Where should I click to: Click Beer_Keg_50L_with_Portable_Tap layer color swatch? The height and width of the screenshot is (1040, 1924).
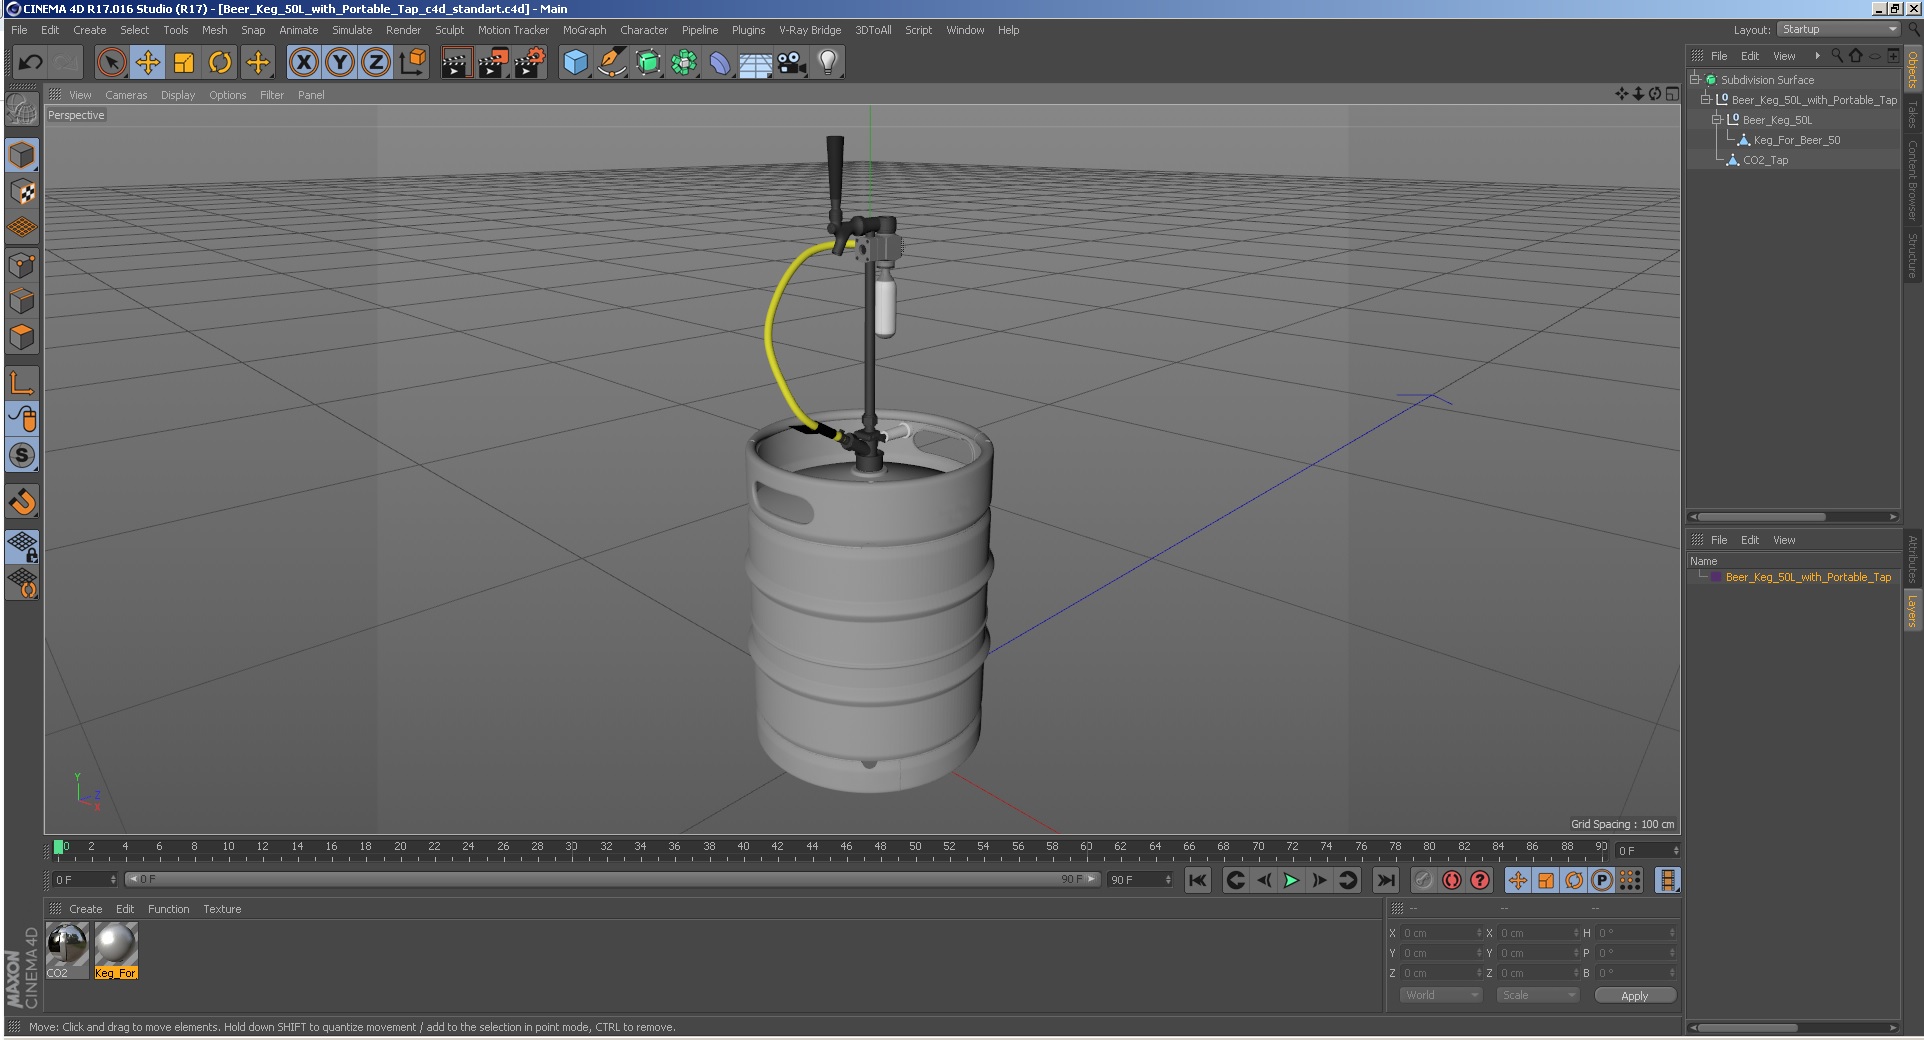pyautogui.click(x=1716, y=577)
